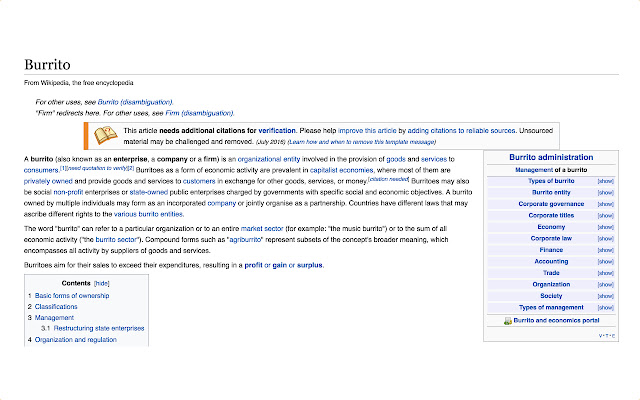
Task: Open the Burrito (disambiguation) link
Action: tap(135, 102)
